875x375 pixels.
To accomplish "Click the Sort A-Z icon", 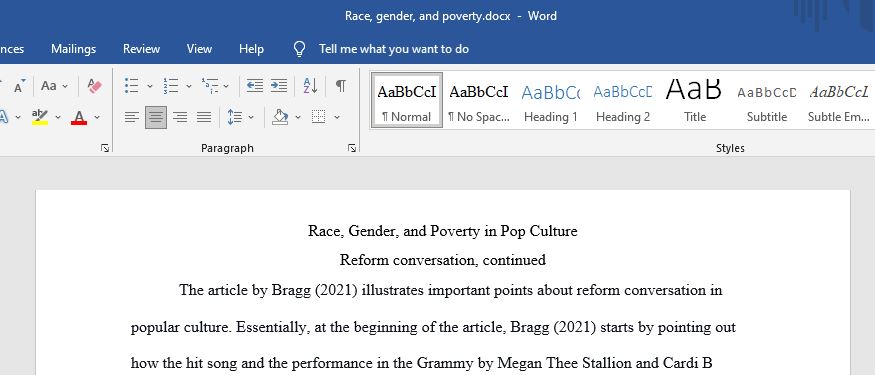I will pos(310,86).
